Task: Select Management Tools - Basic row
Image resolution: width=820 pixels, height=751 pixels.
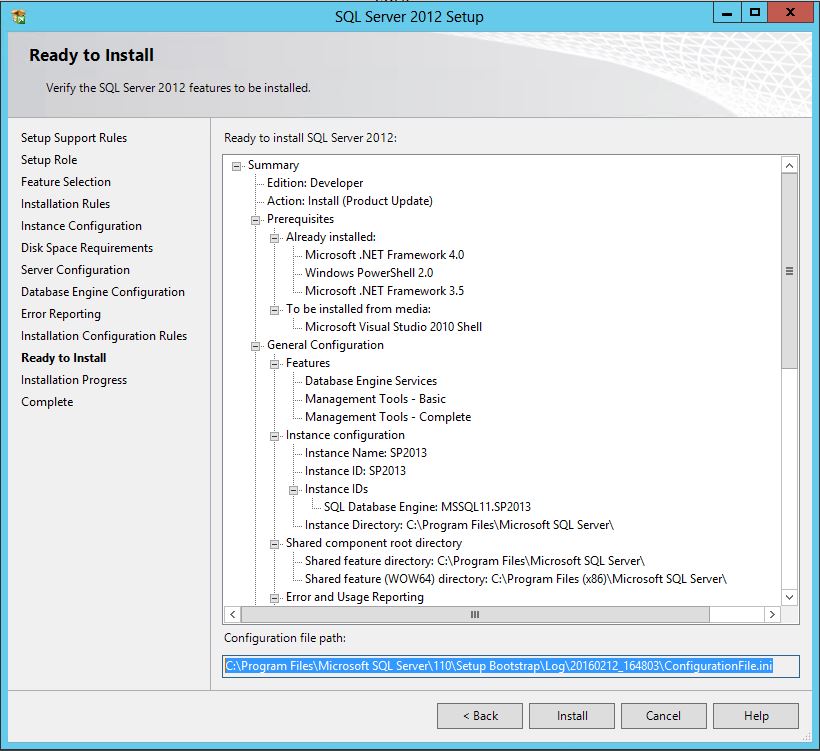Action: pos(375,399)
